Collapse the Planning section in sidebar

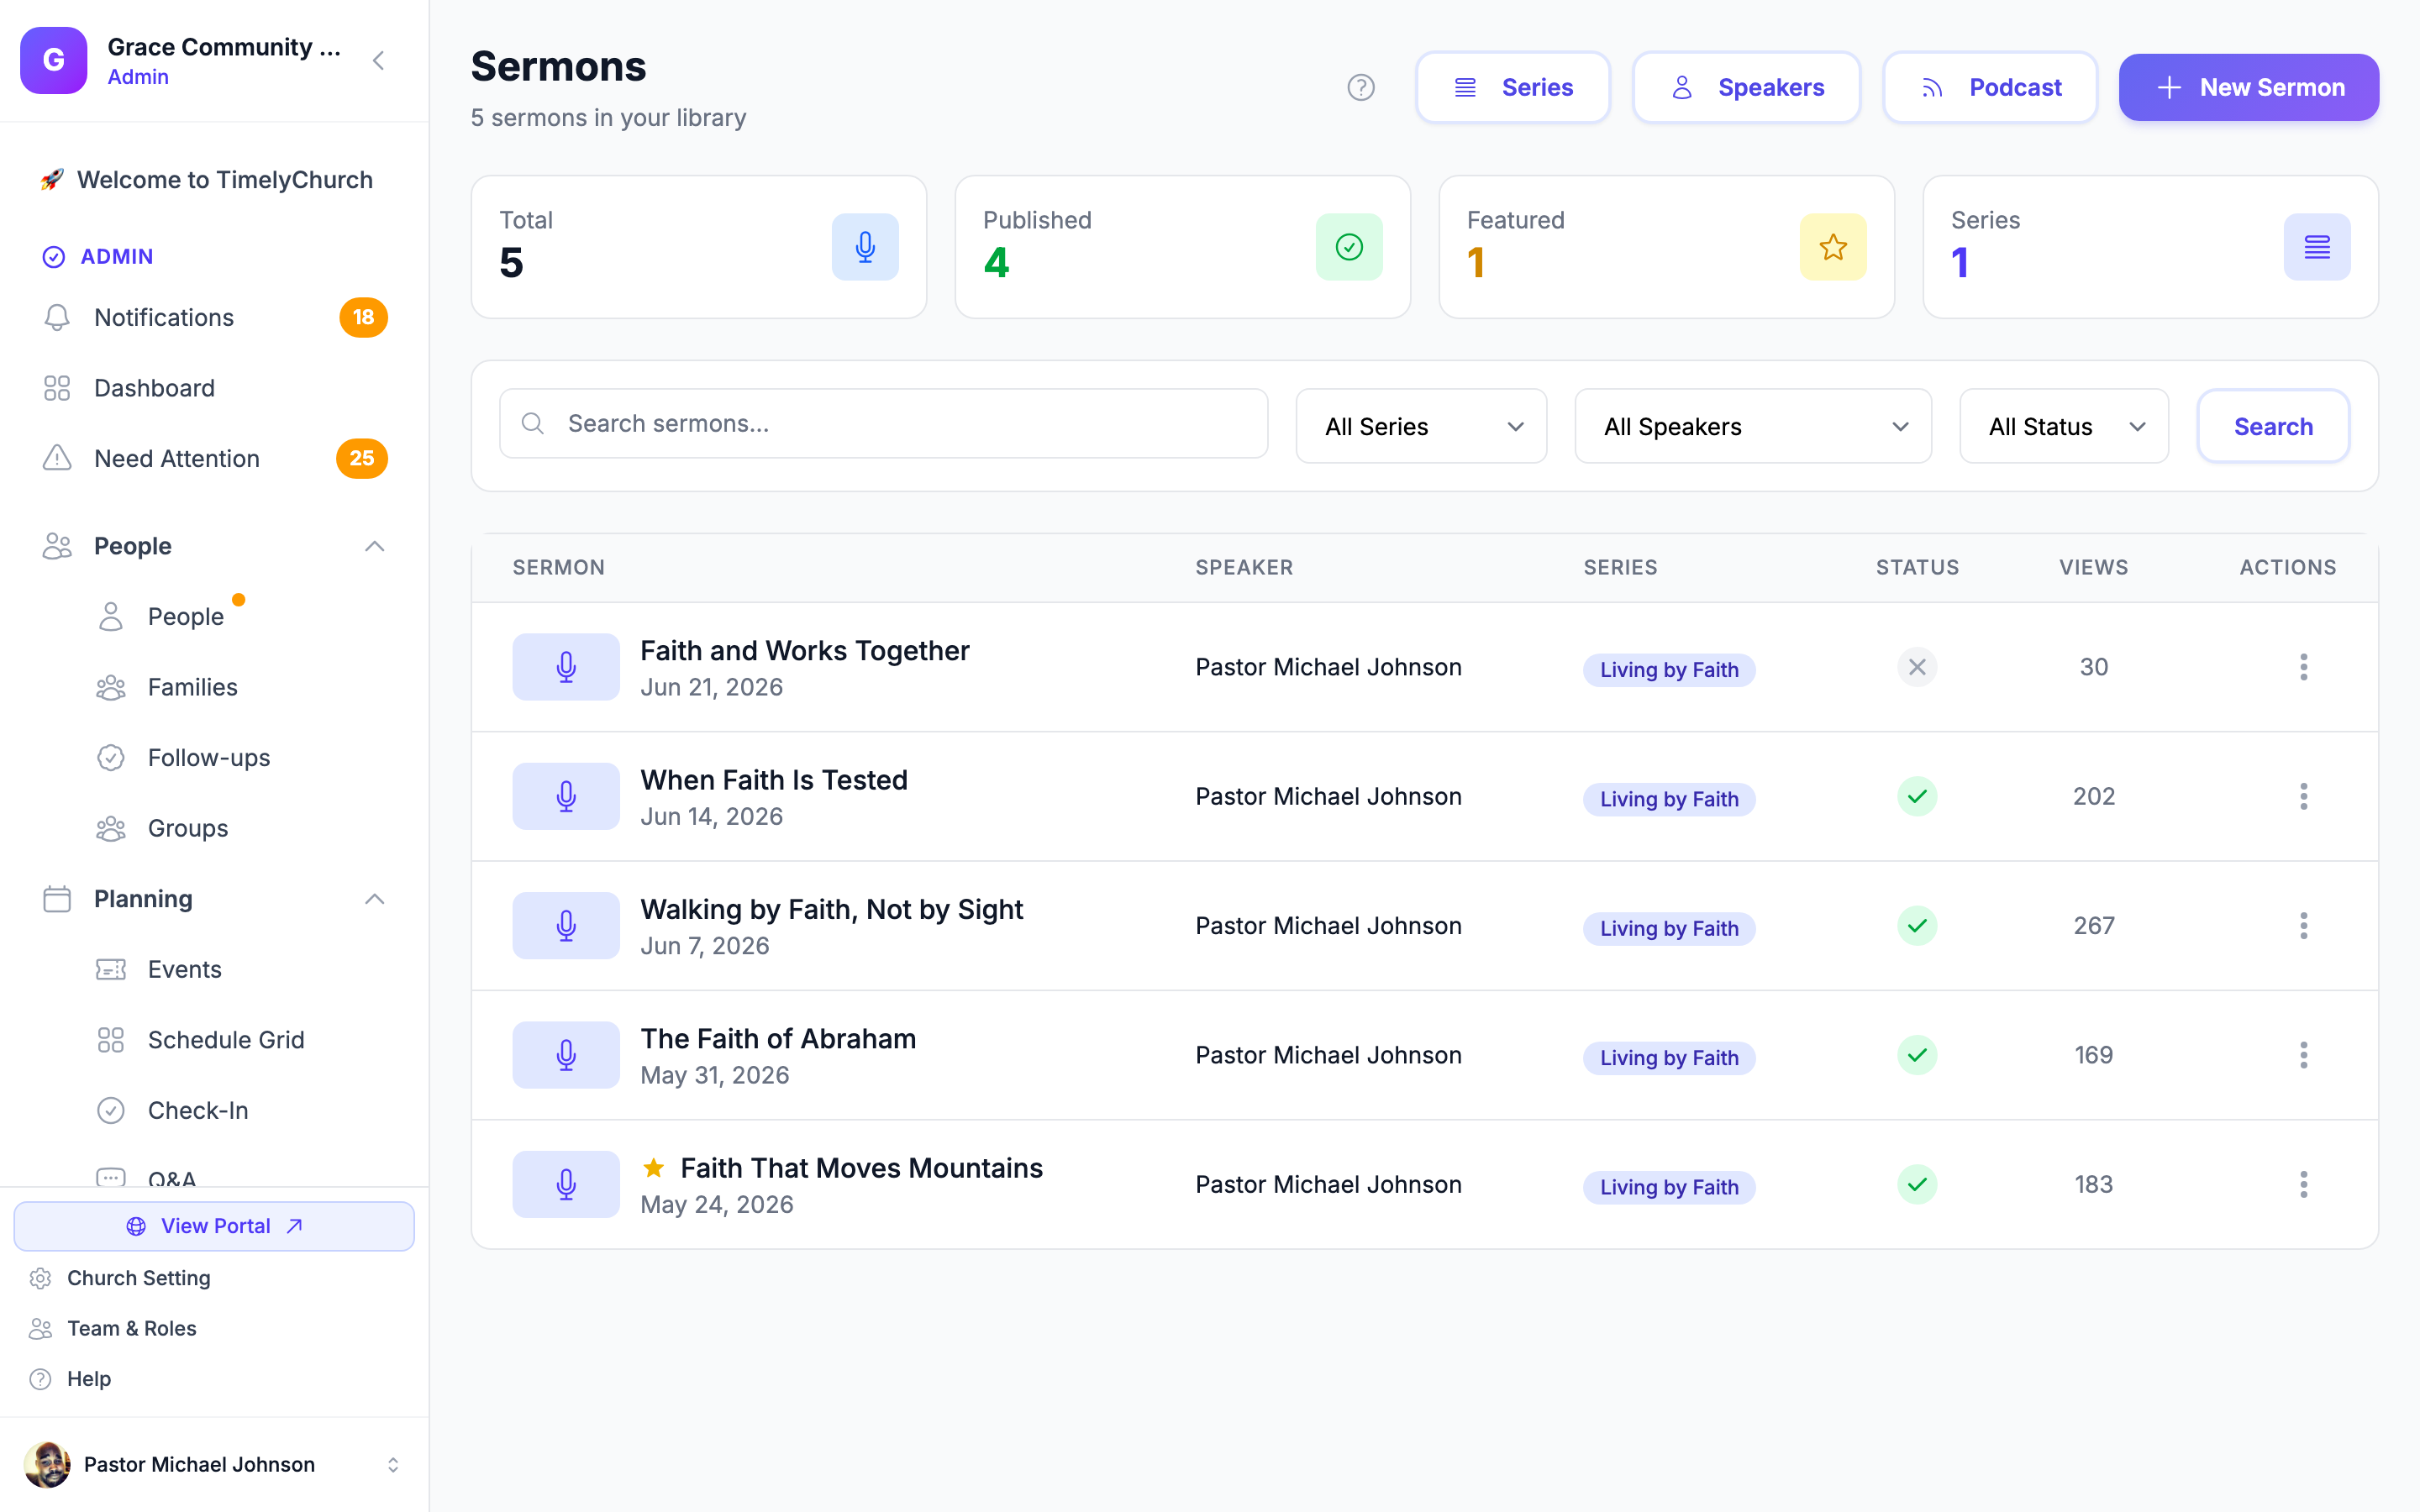374,899
